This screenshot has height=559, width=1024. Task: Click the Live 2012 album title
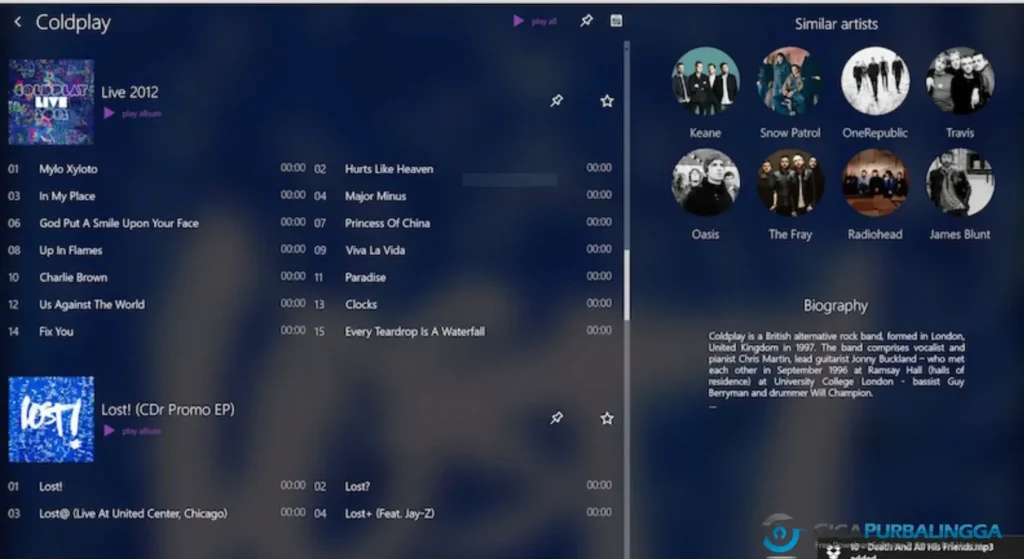click(130, 92)
